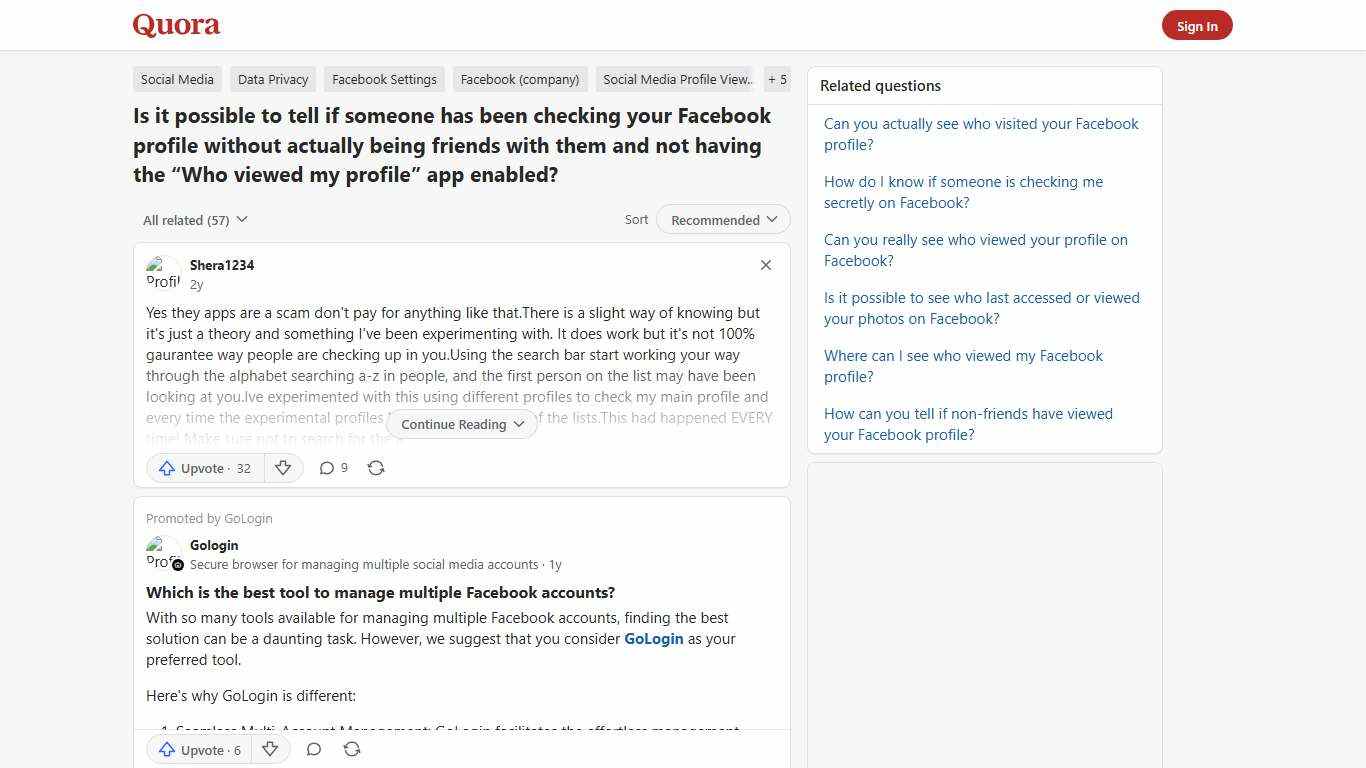Show the +5 hidden topic tags
1366x768 pixels.
coord(777,79)
